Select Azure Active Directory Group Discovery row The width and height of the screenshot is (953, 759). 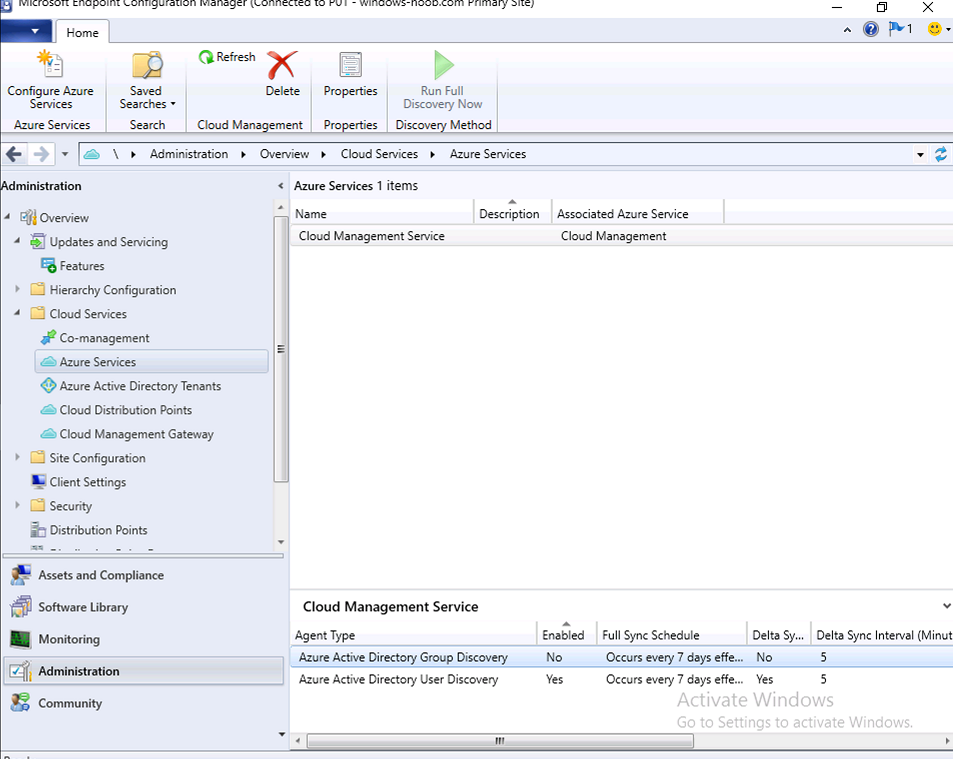pyautogui.click(x=621, y=657)
